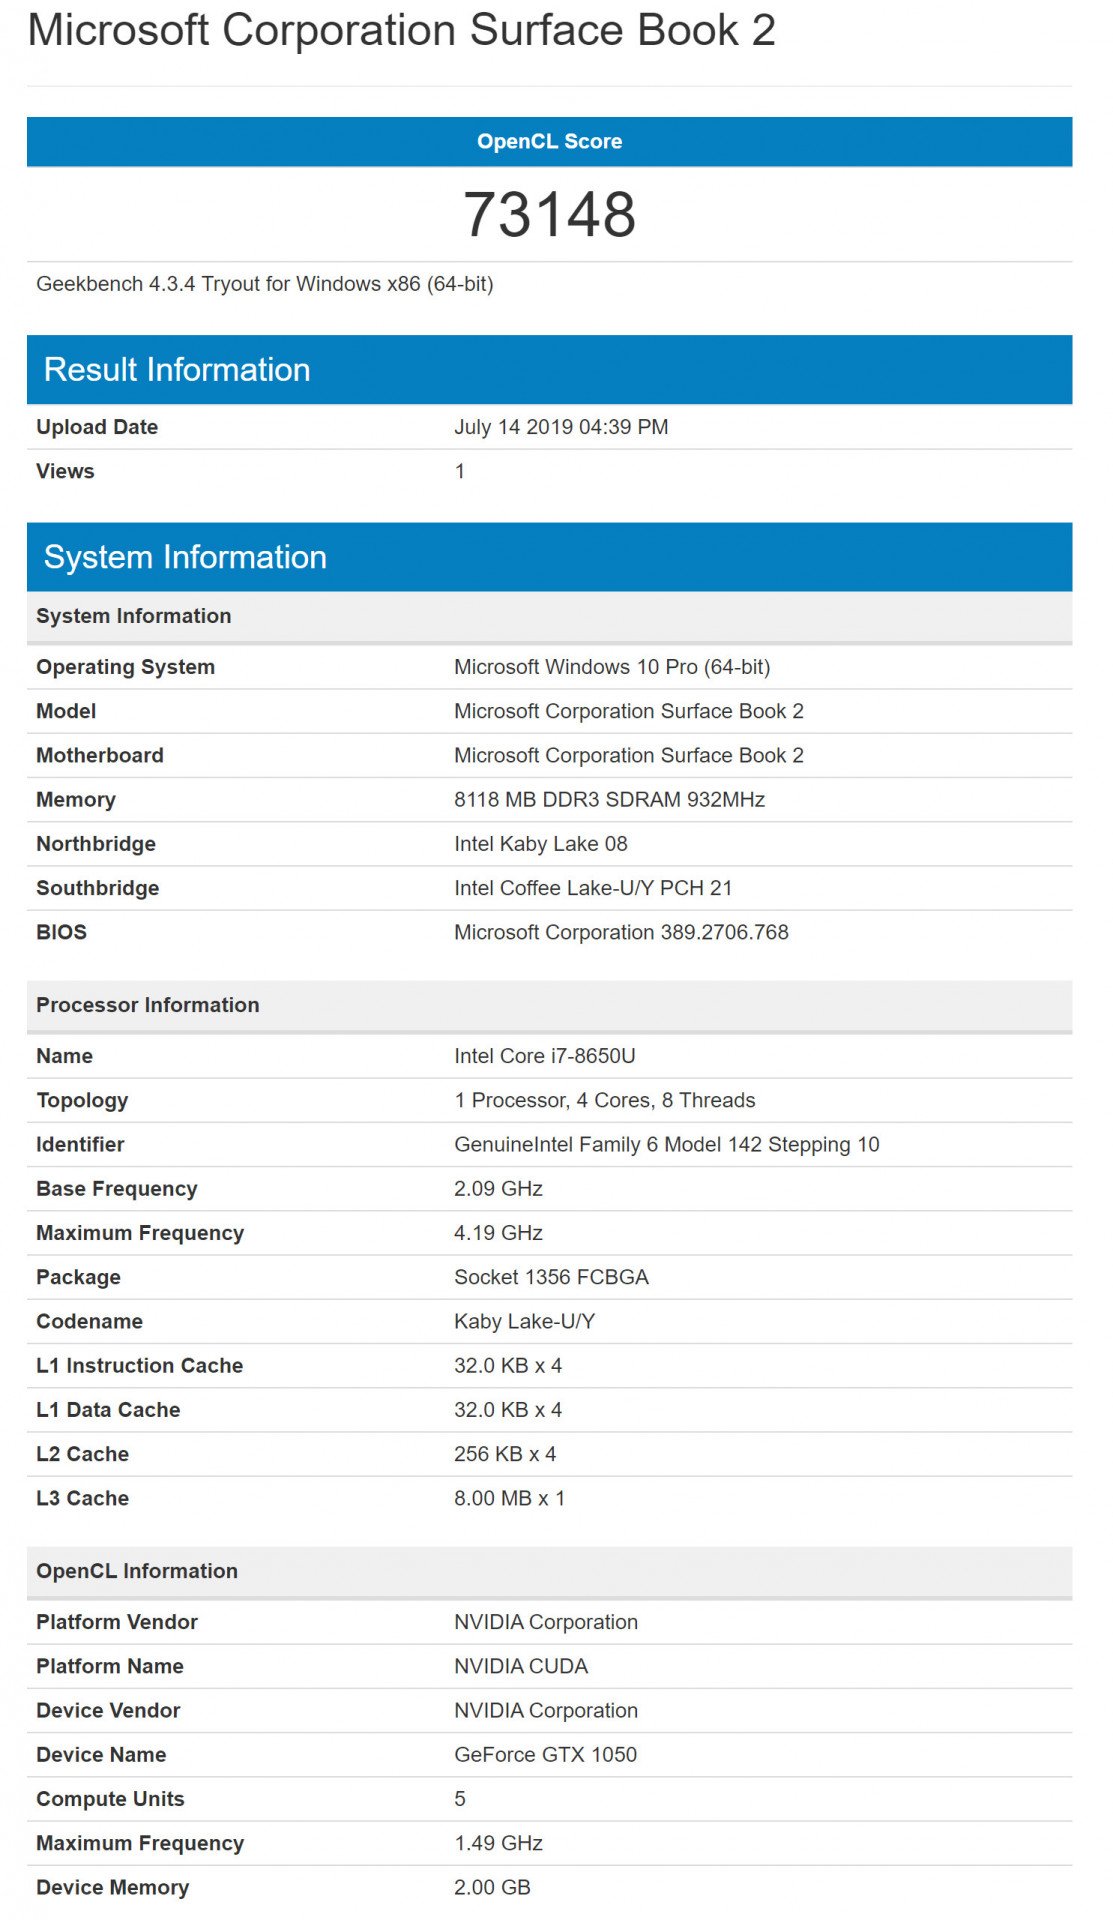Select the "Model" row label
Screen dimensions: 1113x1920
point(66,711)
